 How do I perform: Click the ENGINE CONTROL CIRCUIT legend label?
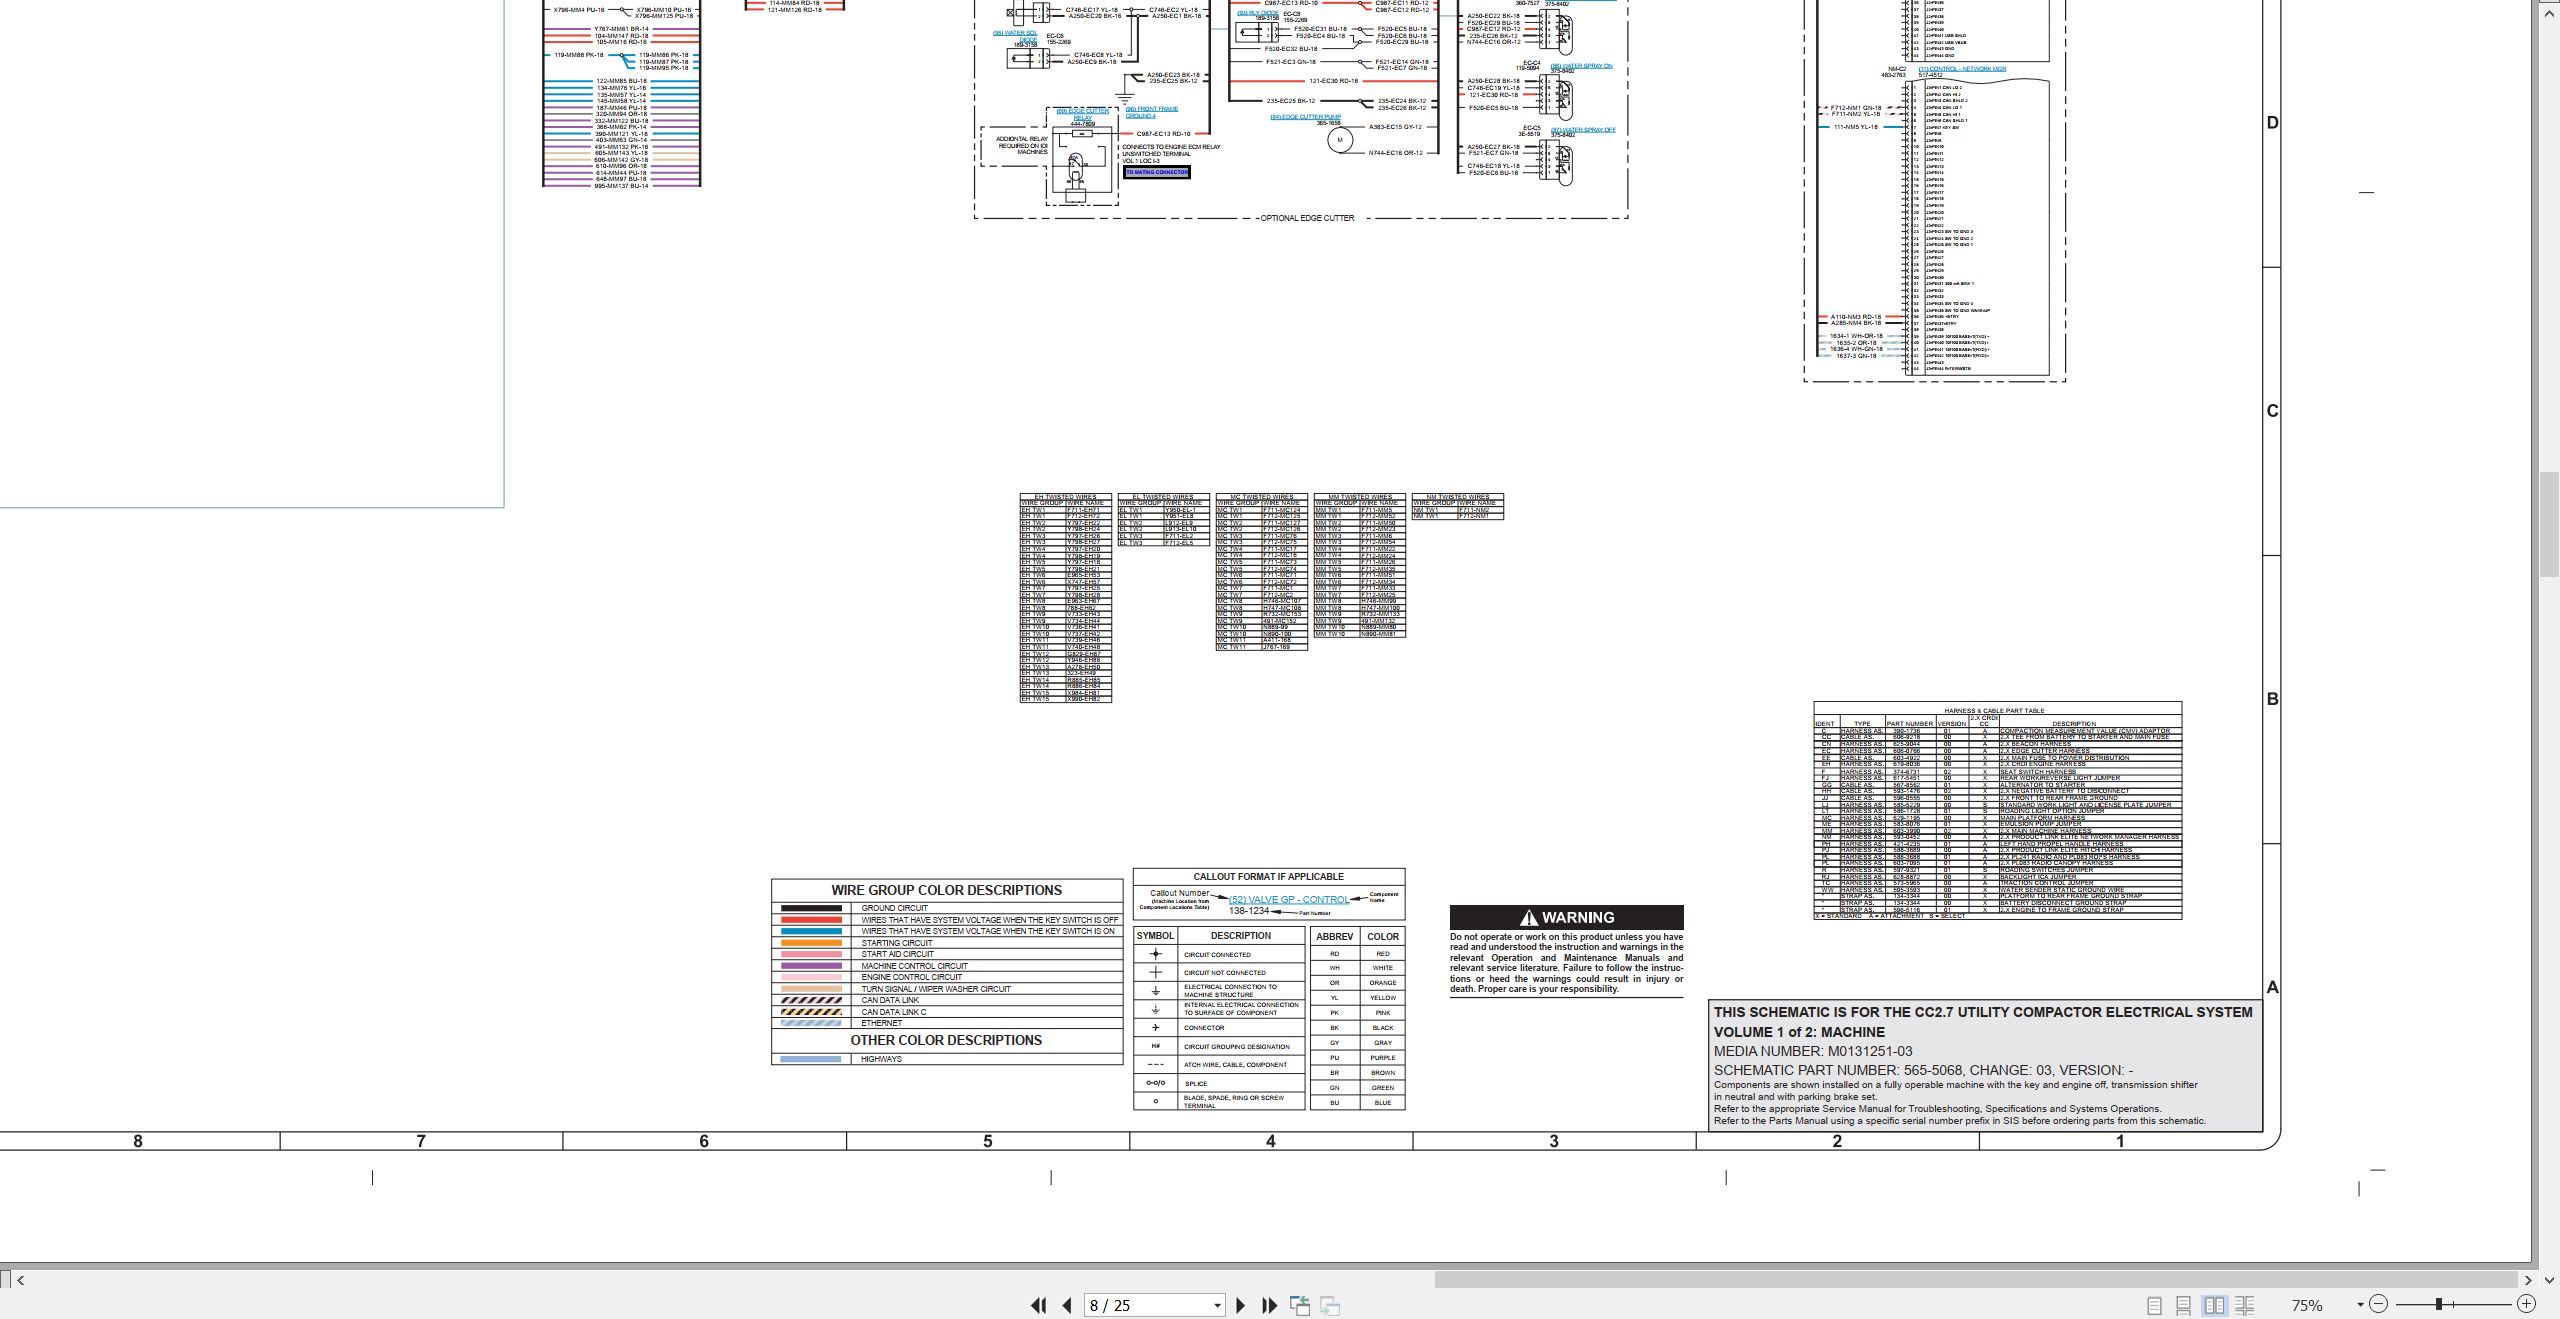click(912, 978)
